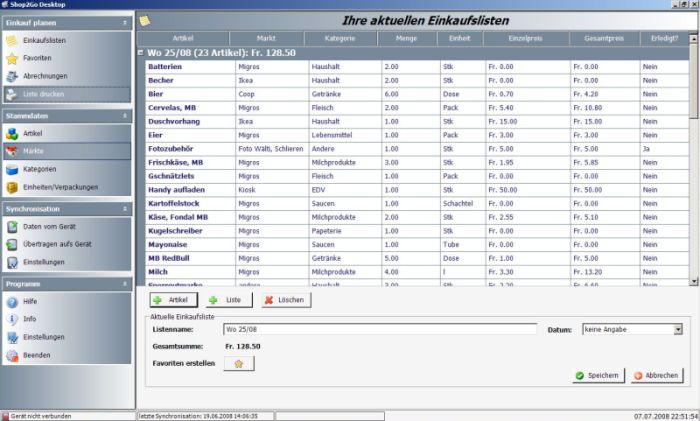This screenshot has height=421, width=700.
Task: Open the Datum dropdown
Action: click(678, 329)
